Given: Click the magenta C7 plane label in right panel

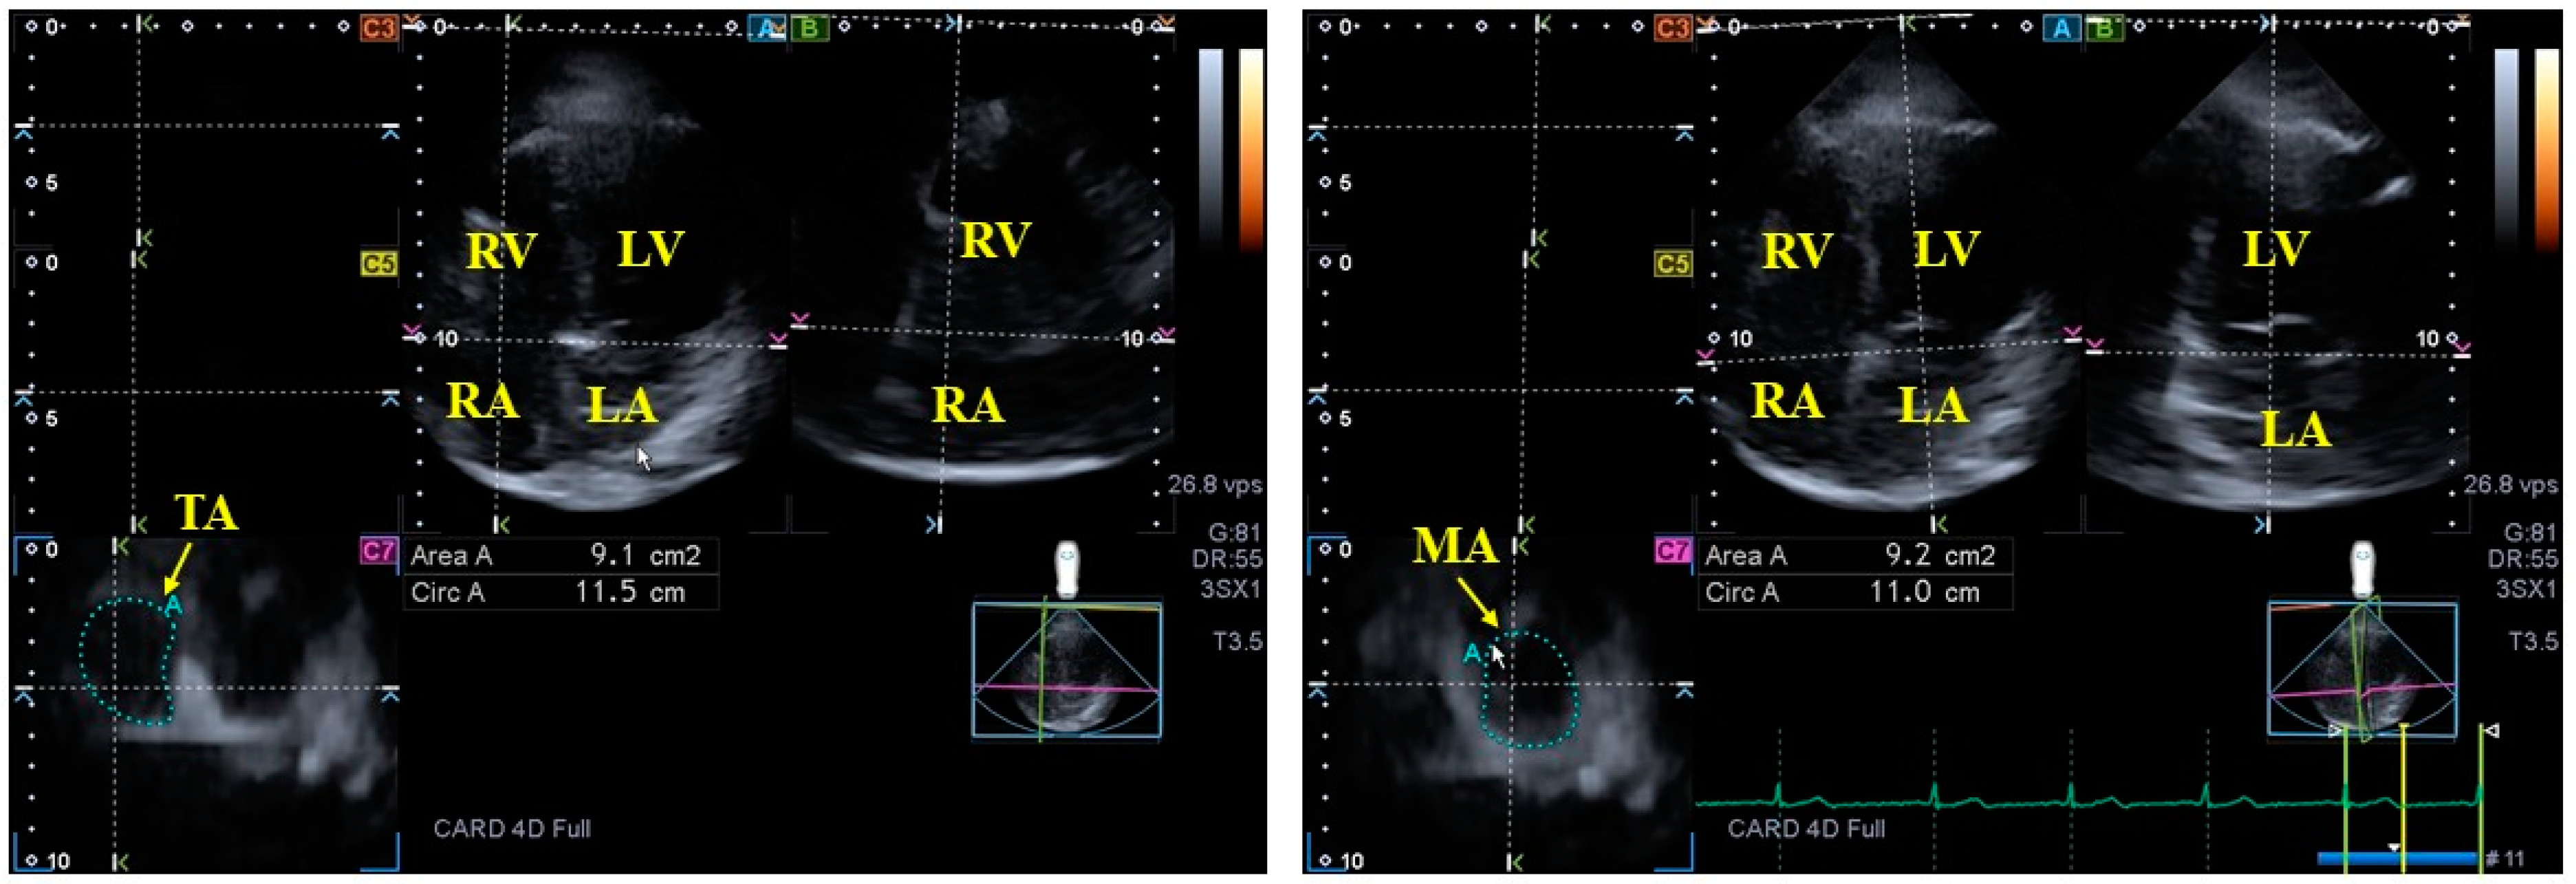Looking at the screenshot, I should tap(1672, 551).
